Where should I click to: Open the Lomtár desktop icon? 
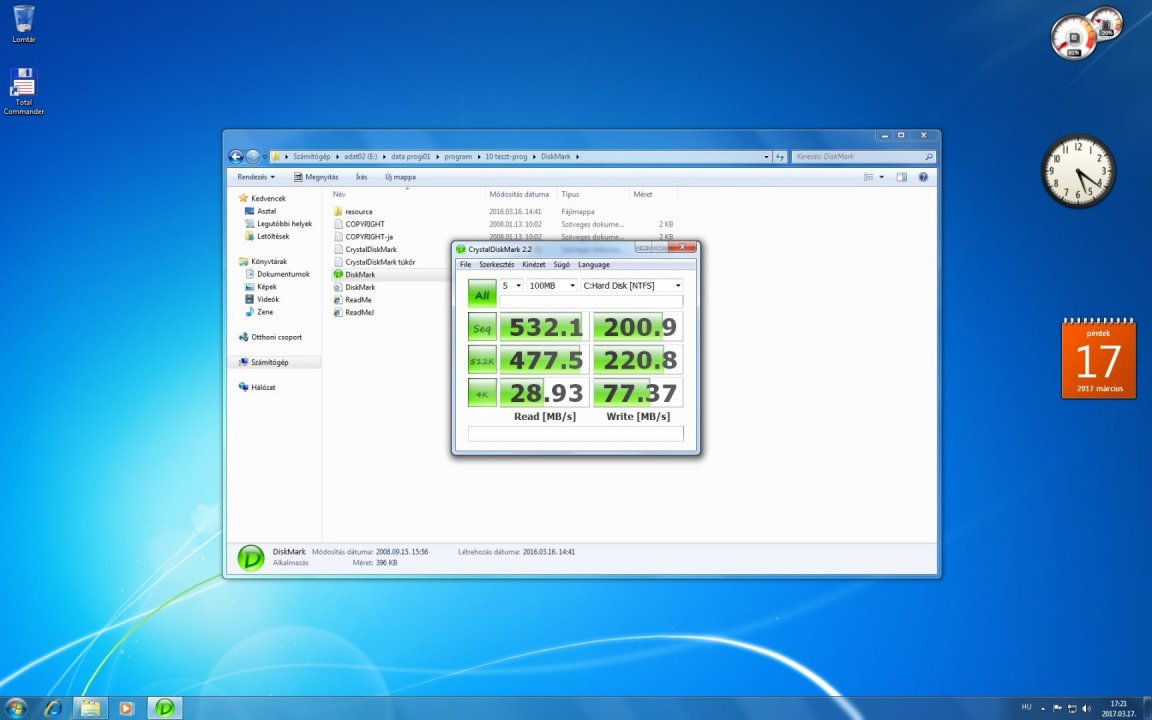click(24, 24)
